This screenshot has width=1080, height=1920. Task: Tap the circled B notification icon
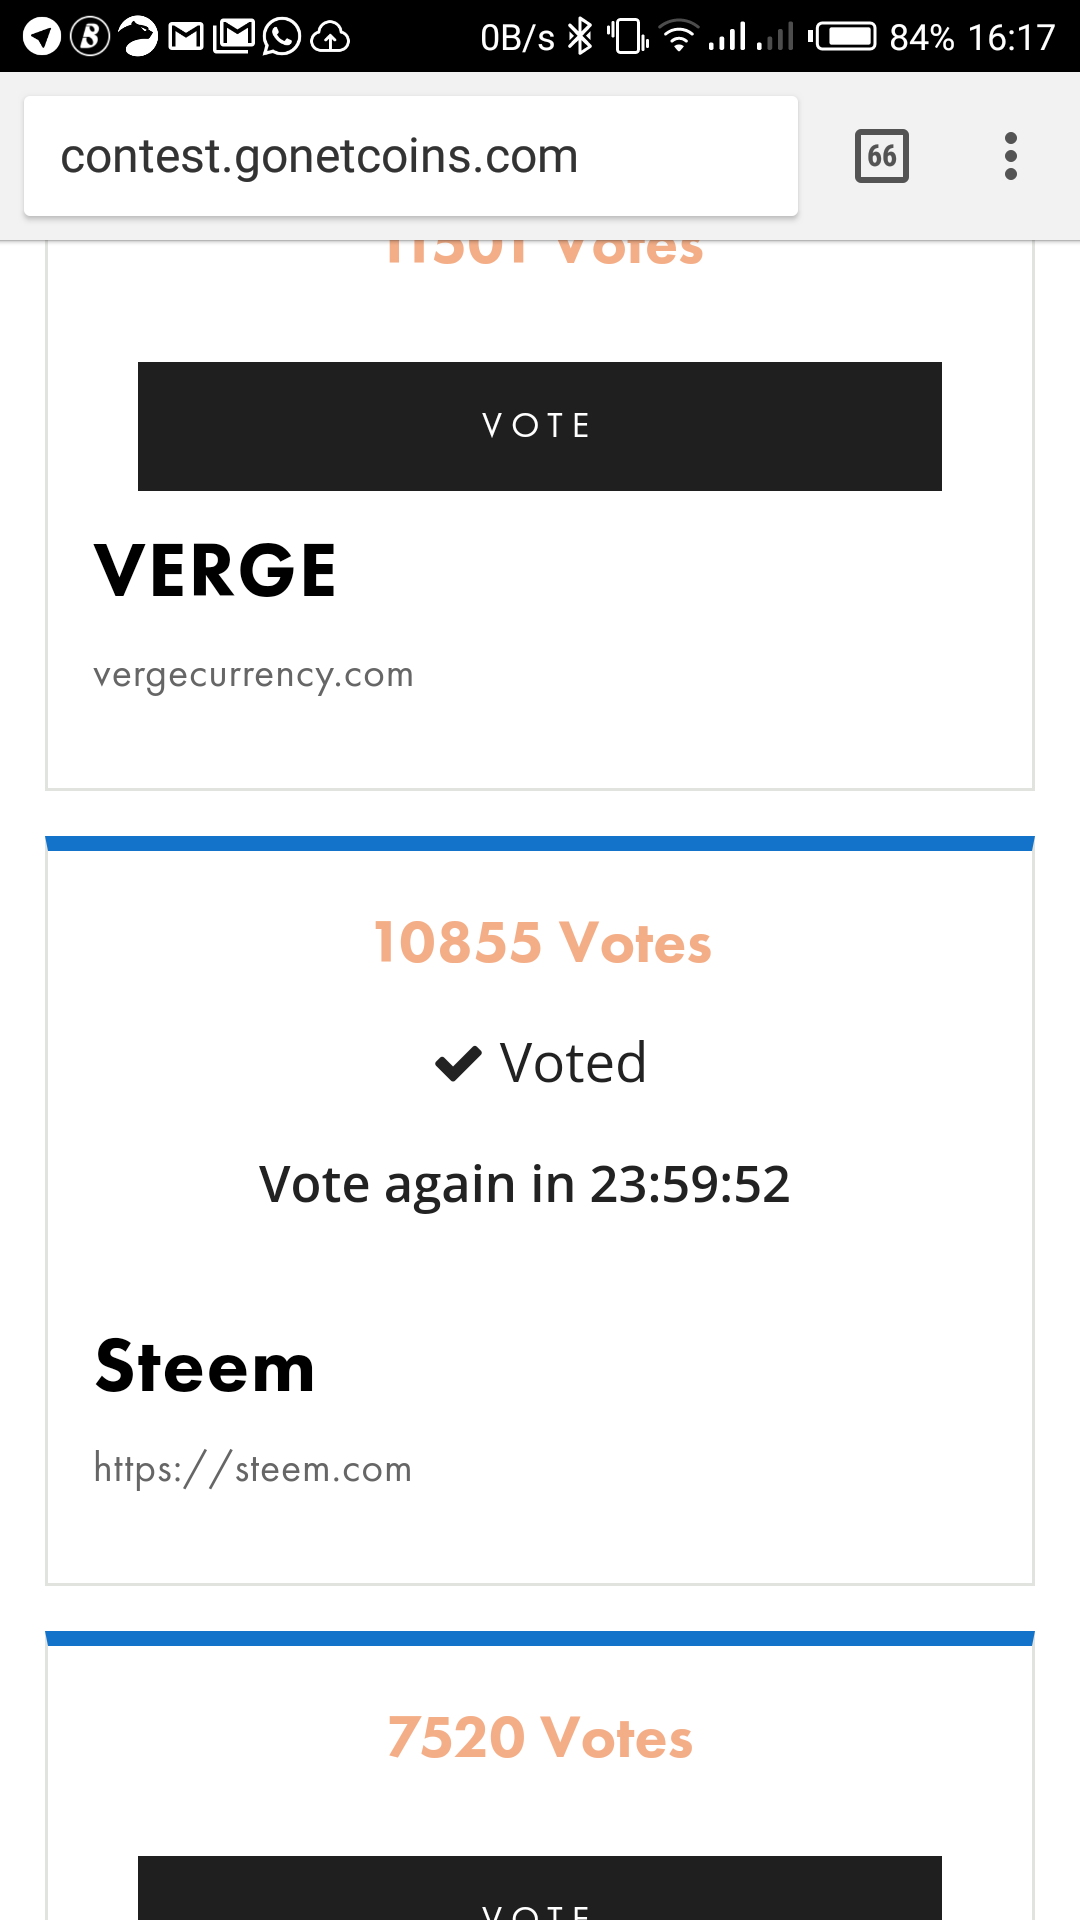[x=90, y=37]
